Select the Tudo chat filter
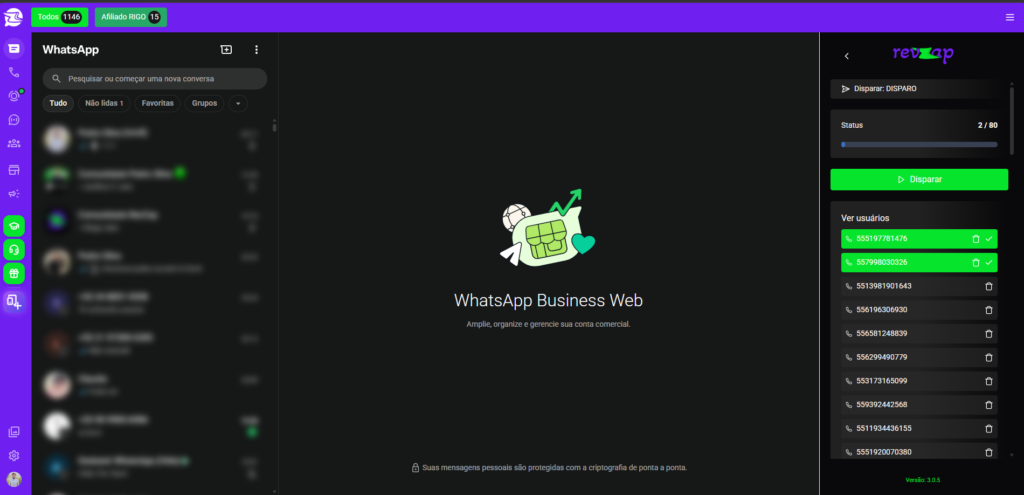This screenshot has height=495, width=1024. pos(58,103)
